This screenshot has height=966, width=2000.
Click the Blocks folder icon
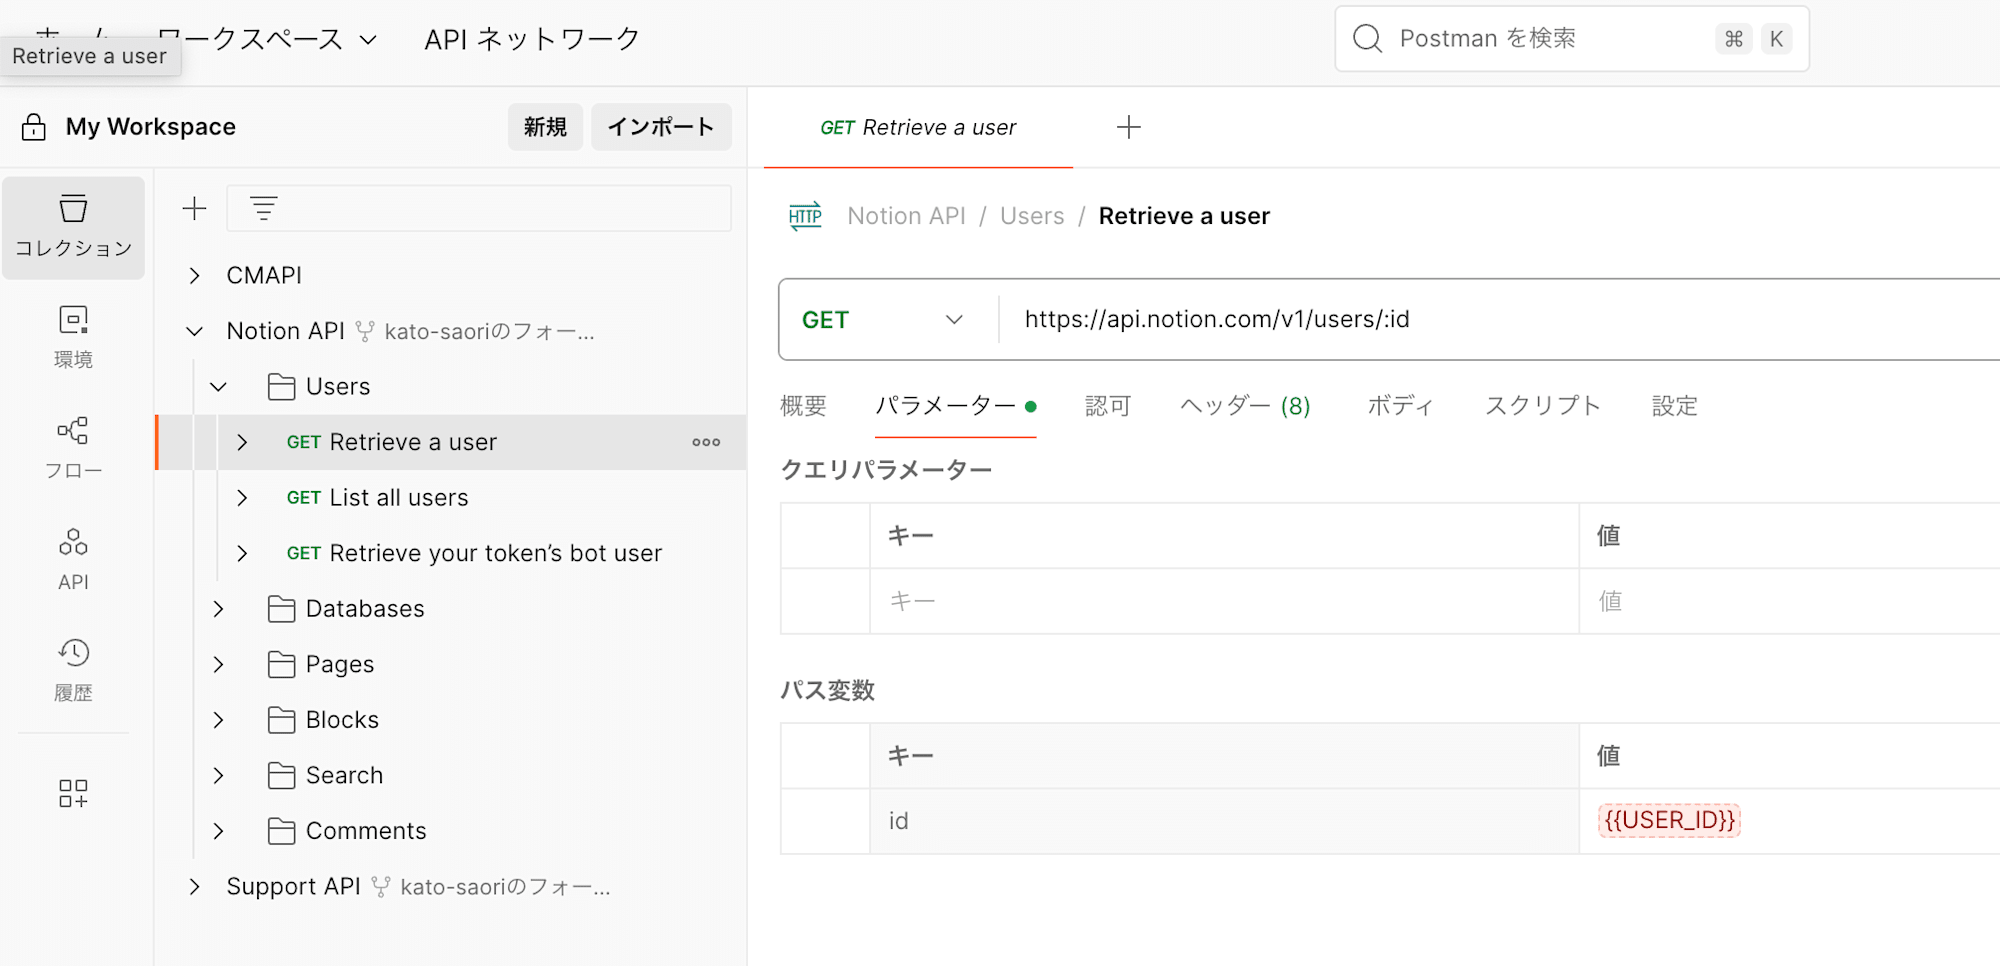282,720
